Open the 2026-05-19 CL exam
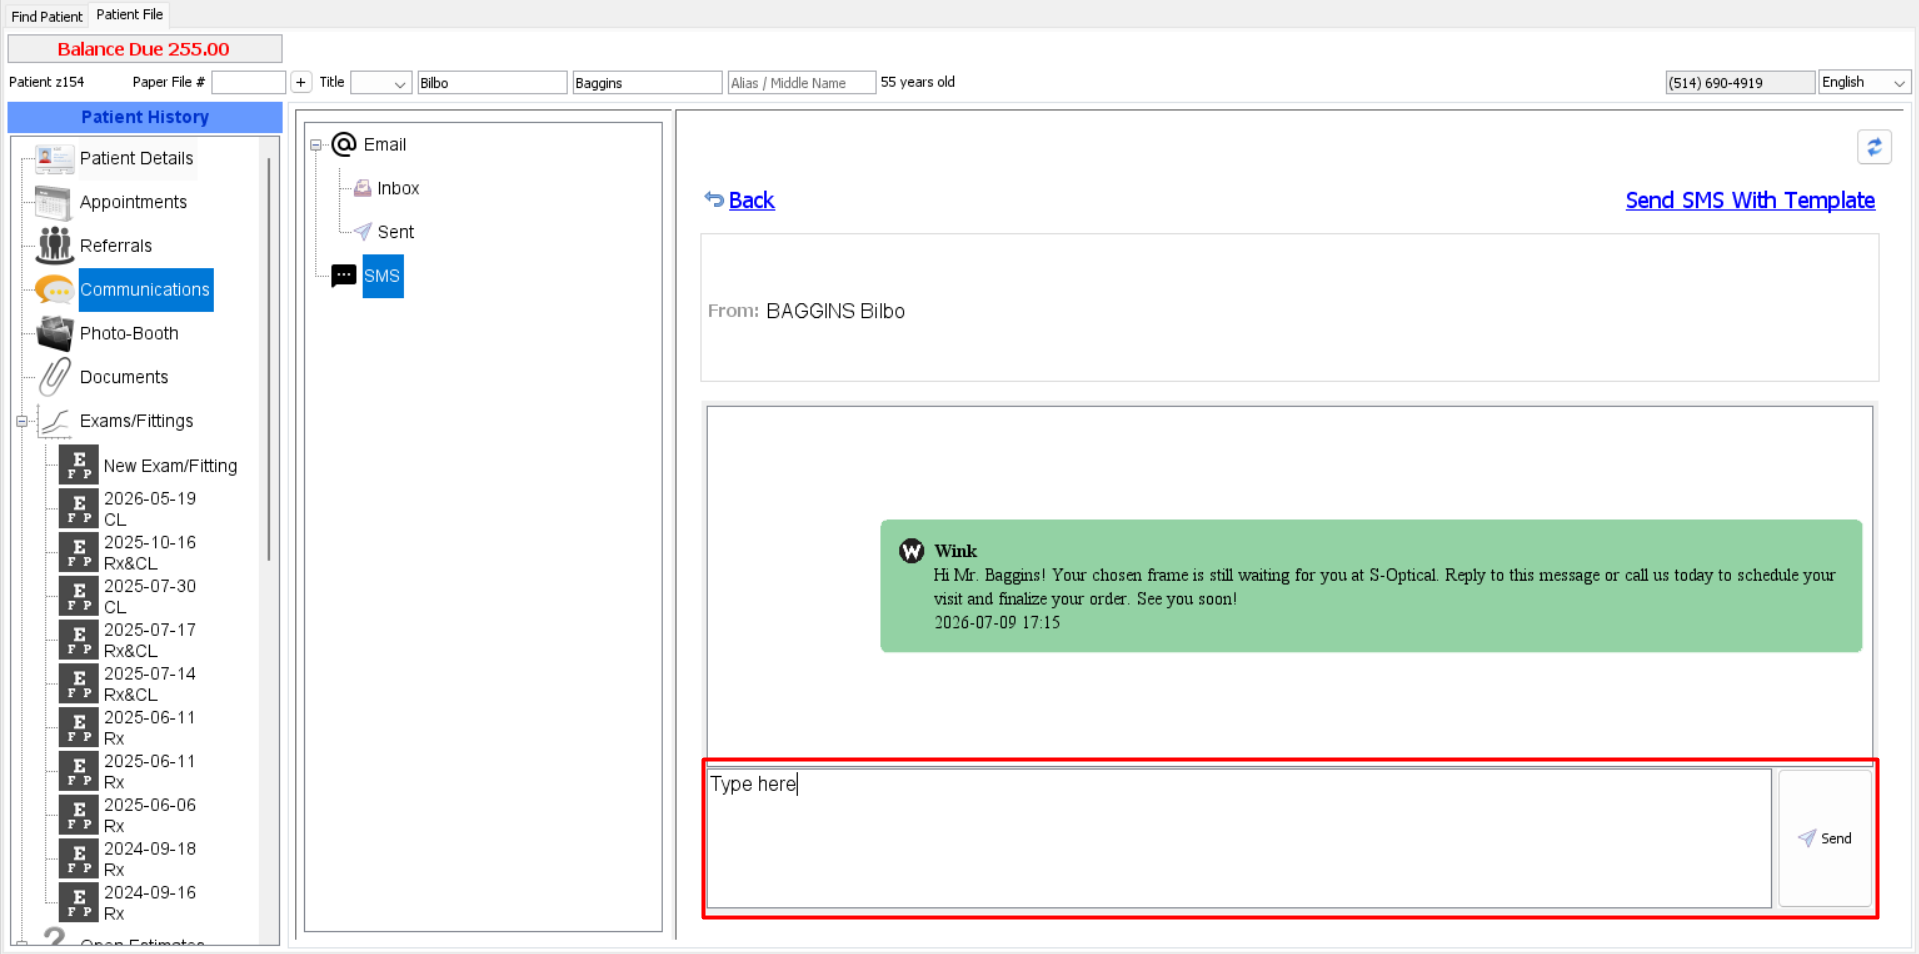Image resolution: width=1919 pixels, height=954 pixels. point(150,509)
